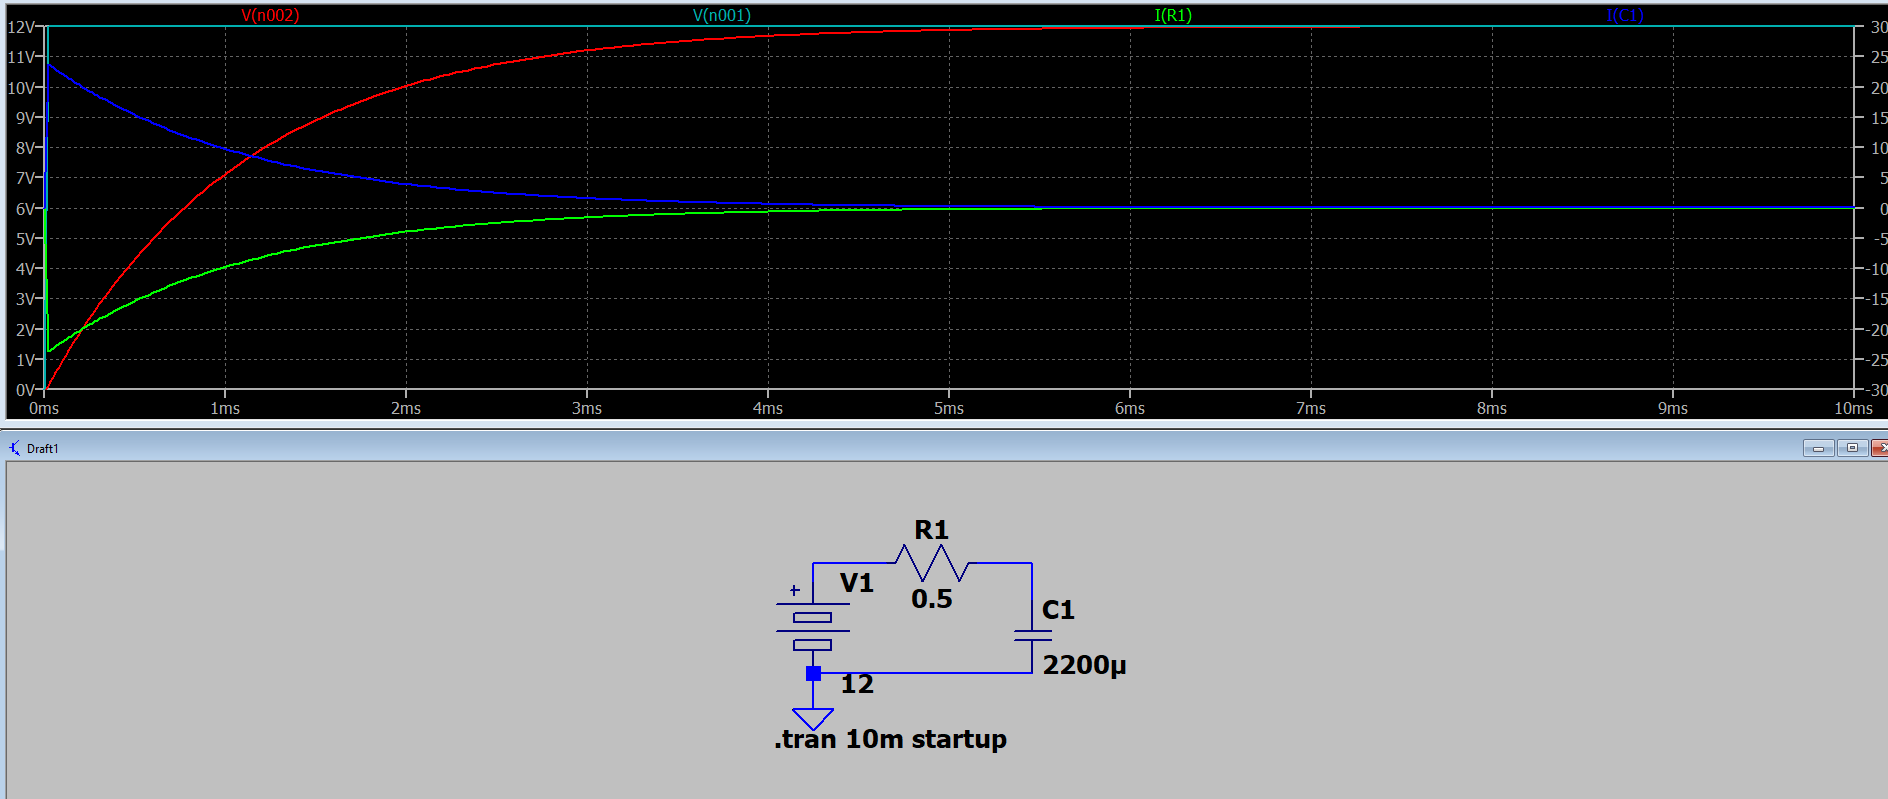1888x799 pixels.
Task: Click the Draft1 window title icon
Action: click(x=14, y=448)
